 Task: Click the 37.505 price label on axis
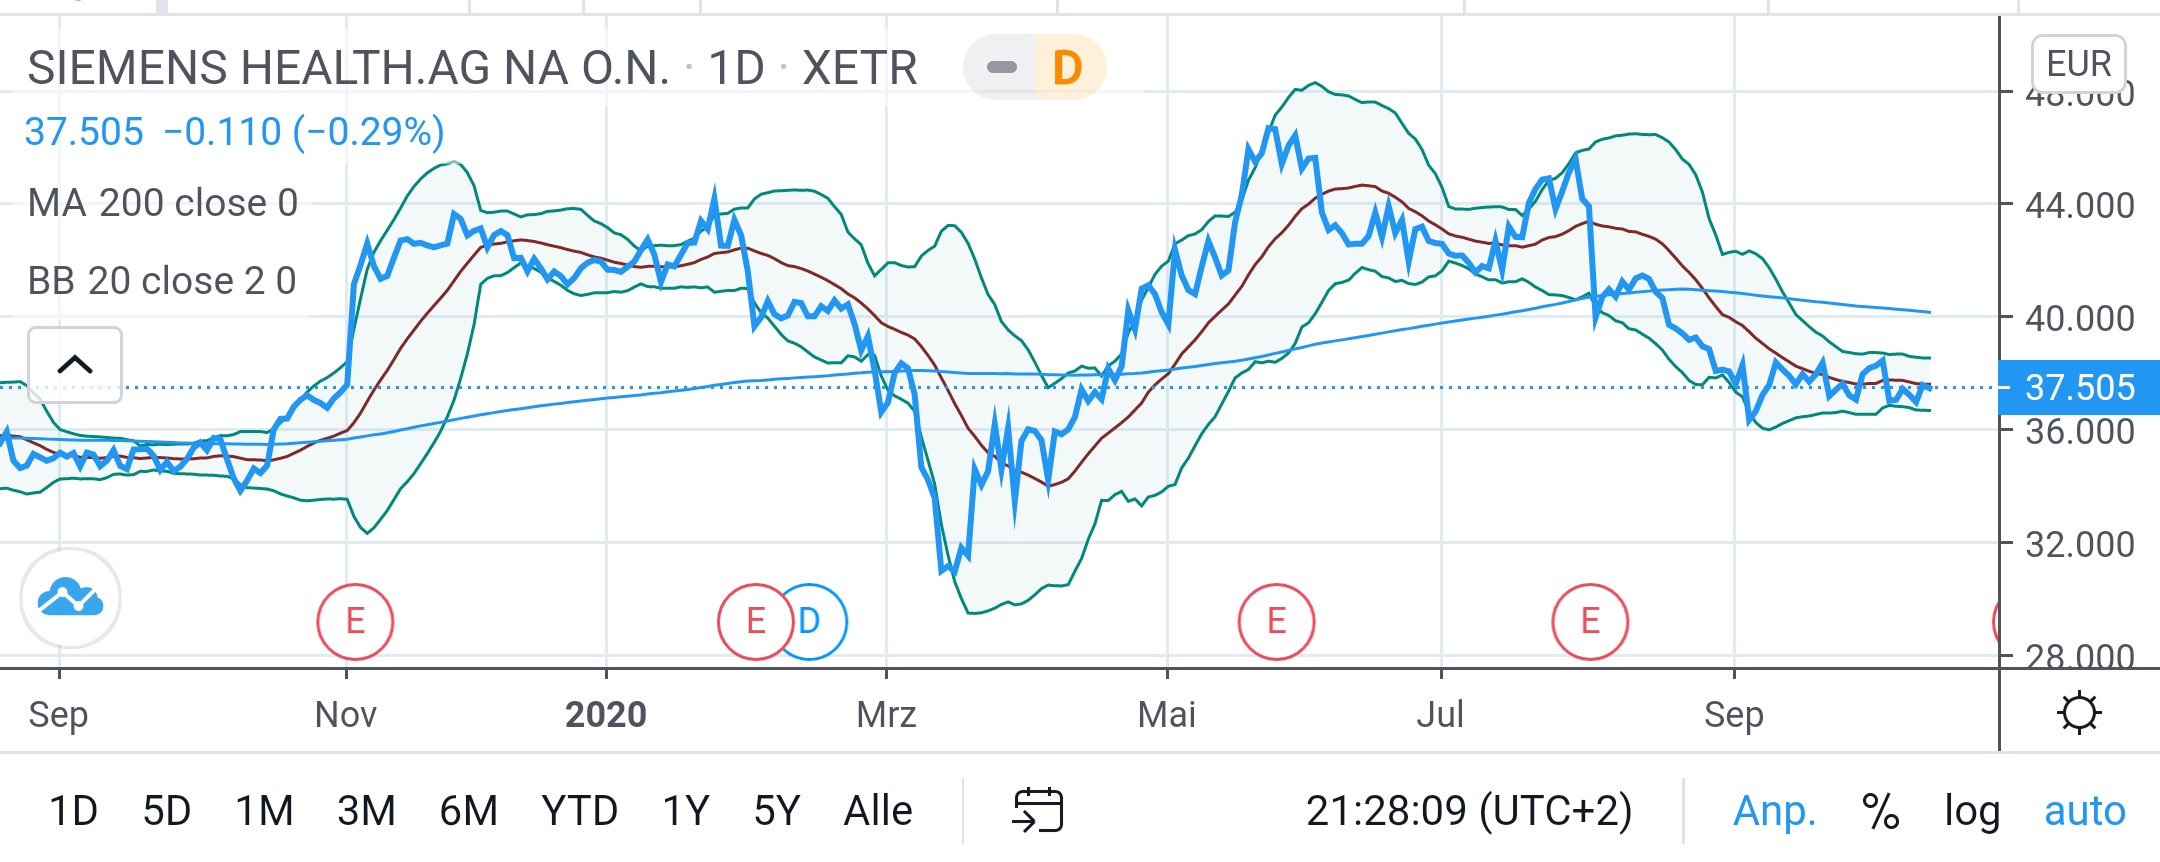2079,387
